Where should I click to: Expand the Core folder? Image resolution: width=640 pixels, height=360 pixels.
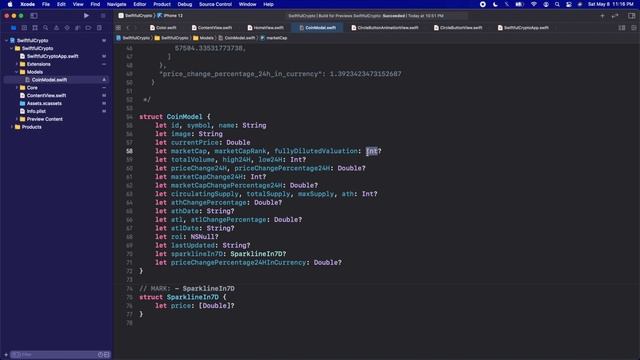click(x=17, y=88)
